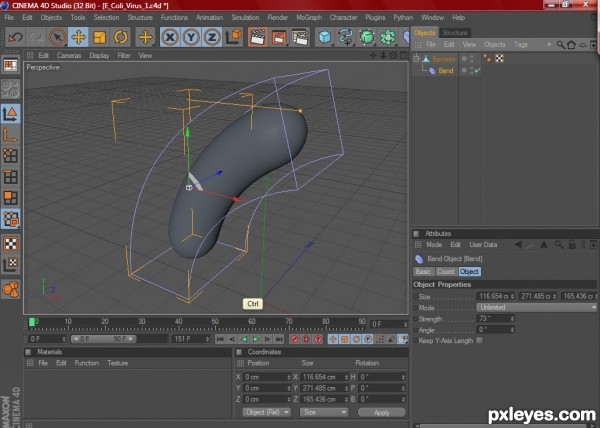Viewport: 600px width, 428px height.
Task: Click the Record Active Objects button
Action: tap(294, 339)
